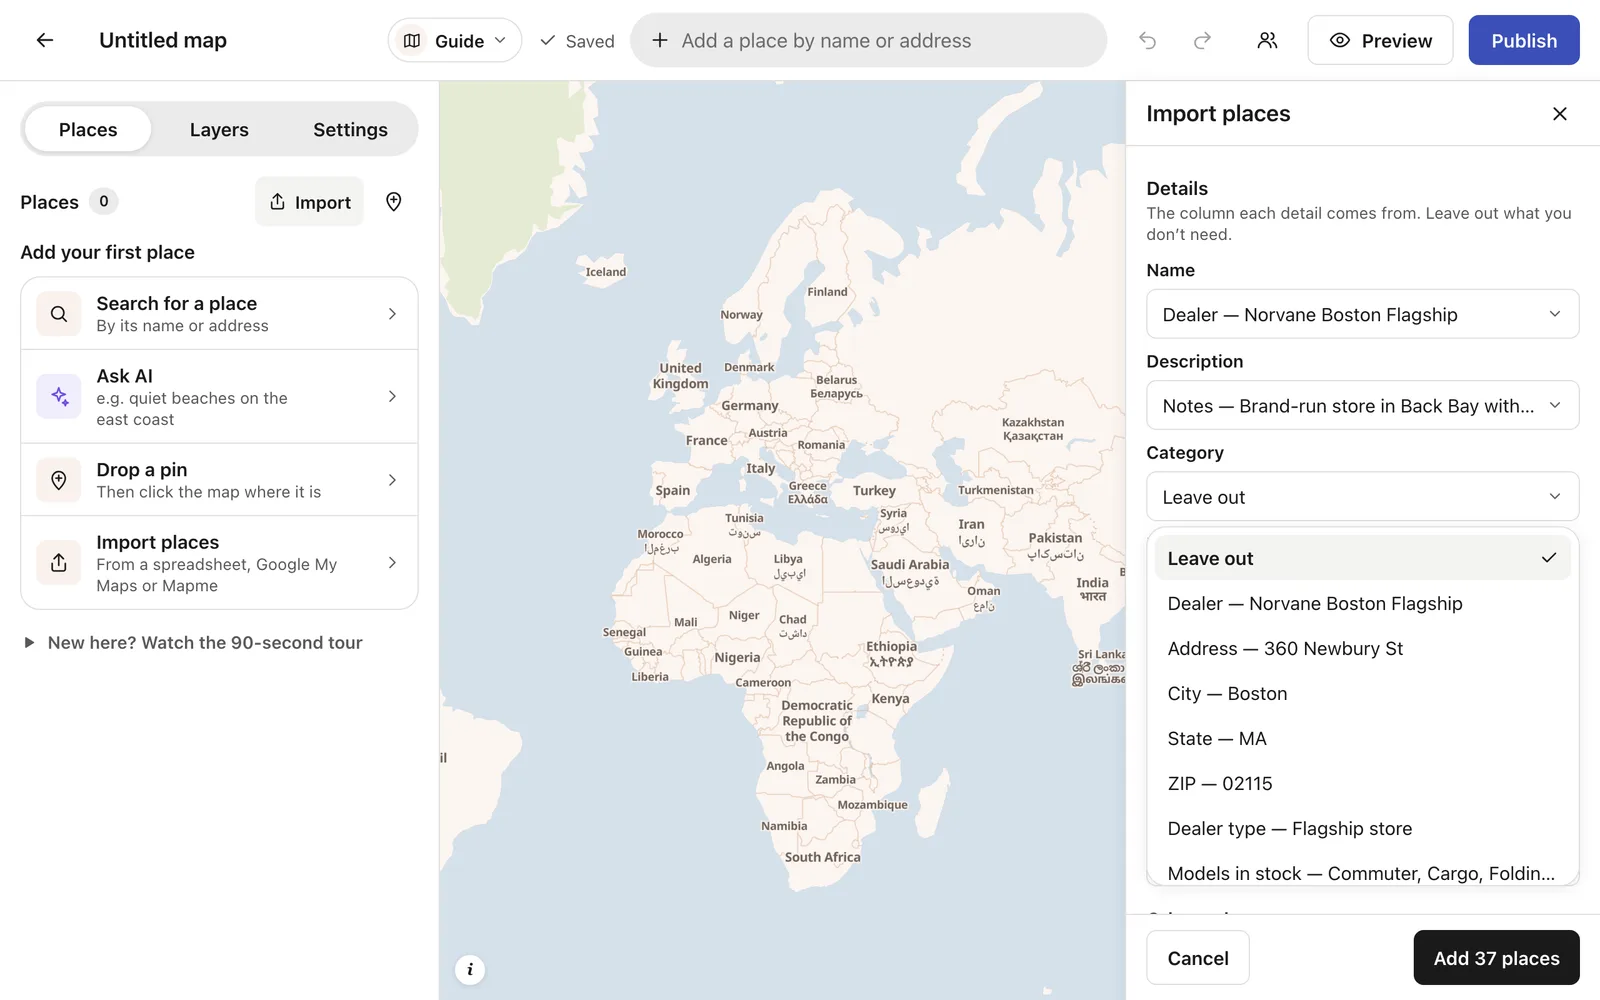Click the upload icon on Import places row
1600x1000 pixels.
click(59, 563)
